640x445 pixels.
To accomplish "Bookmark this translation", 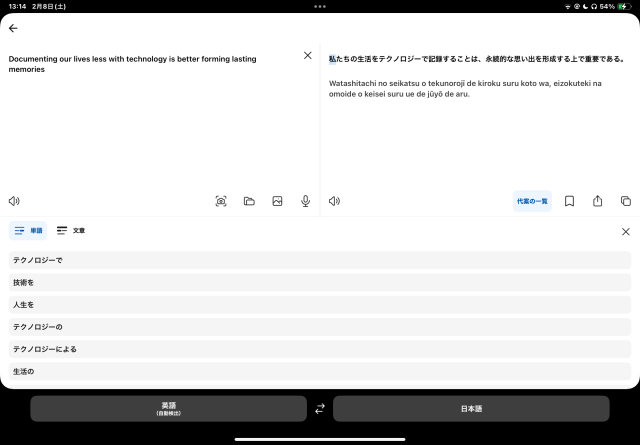I will [569, 201].
